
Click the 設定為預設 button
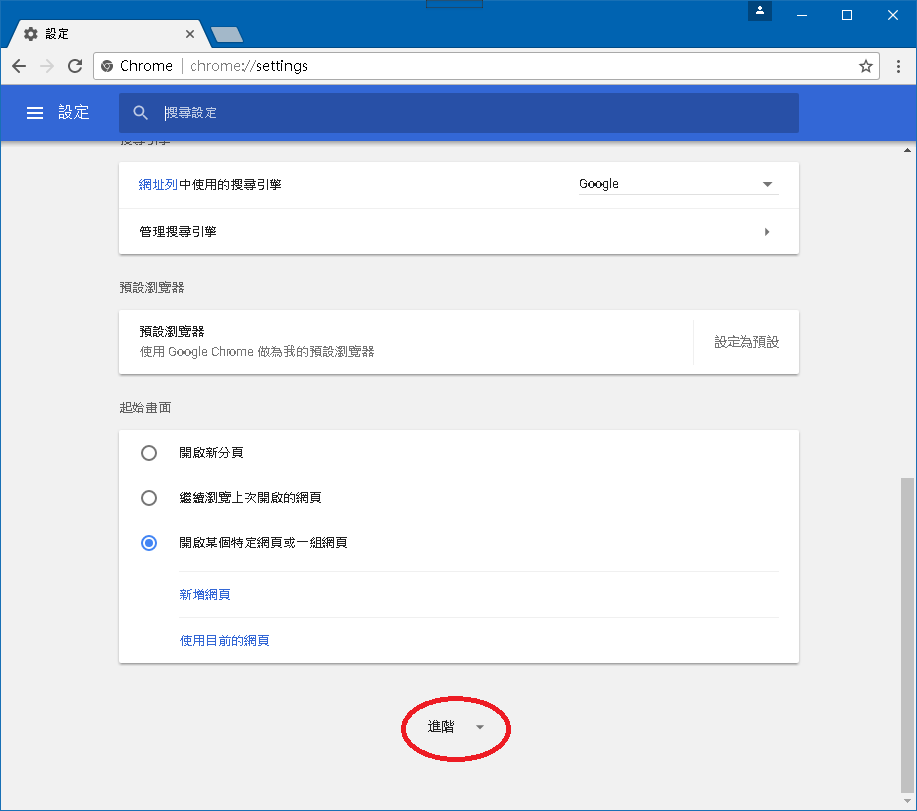[746, 342]
